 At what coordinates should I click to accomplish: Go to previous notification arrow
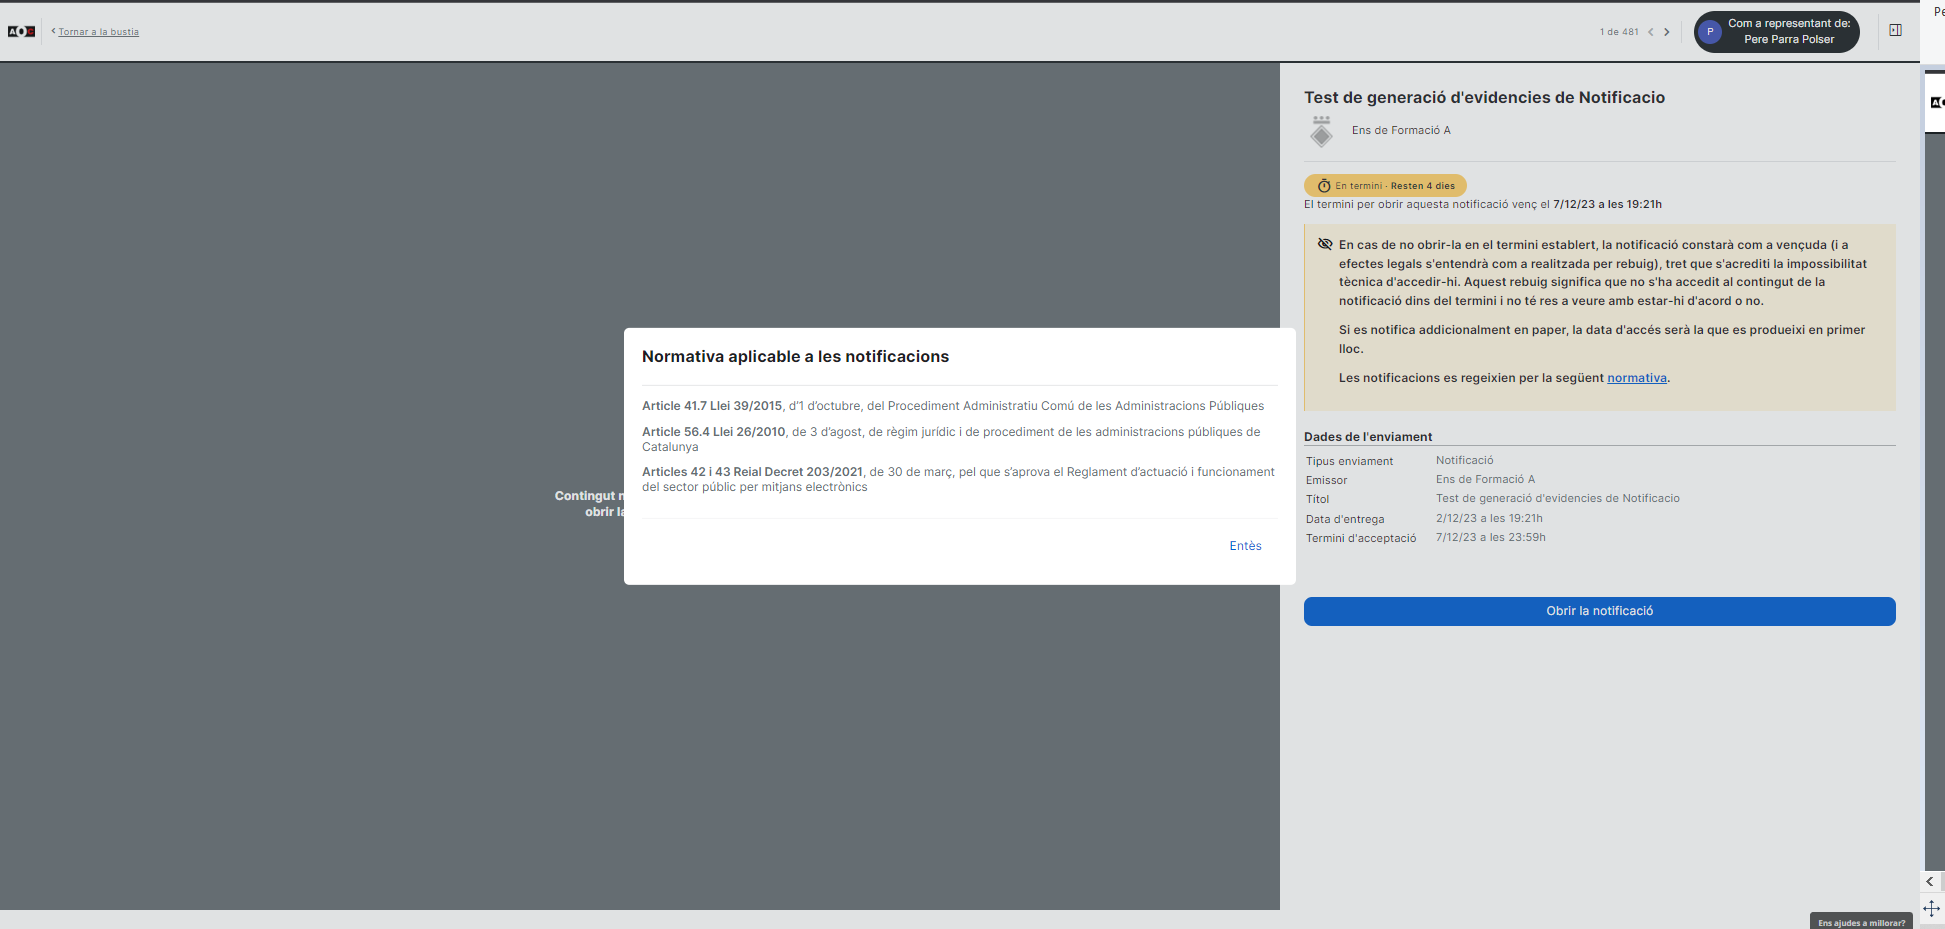[x=1651, y=32]
